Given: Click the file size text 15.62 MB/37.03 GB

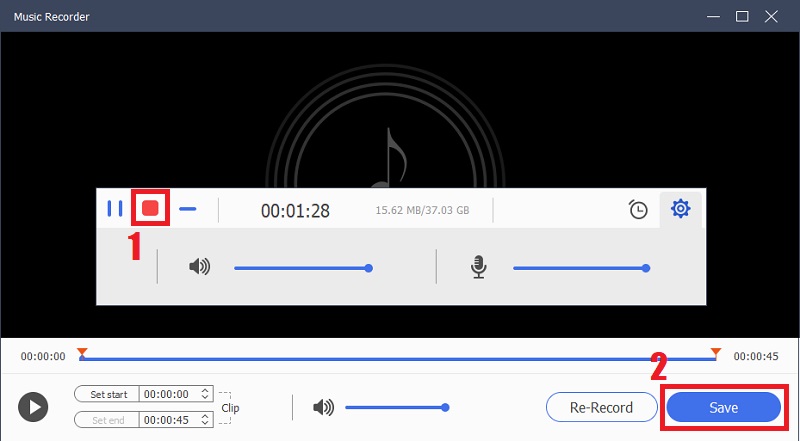Looking at the screenshot, I should tap(422, 210).
